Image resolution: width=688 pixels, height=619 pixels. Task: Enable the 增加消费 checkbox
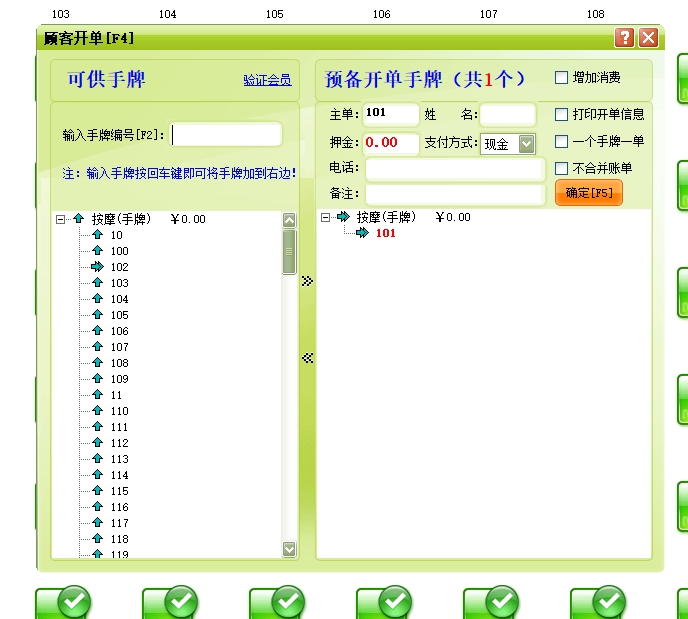(x=561, y=77)
